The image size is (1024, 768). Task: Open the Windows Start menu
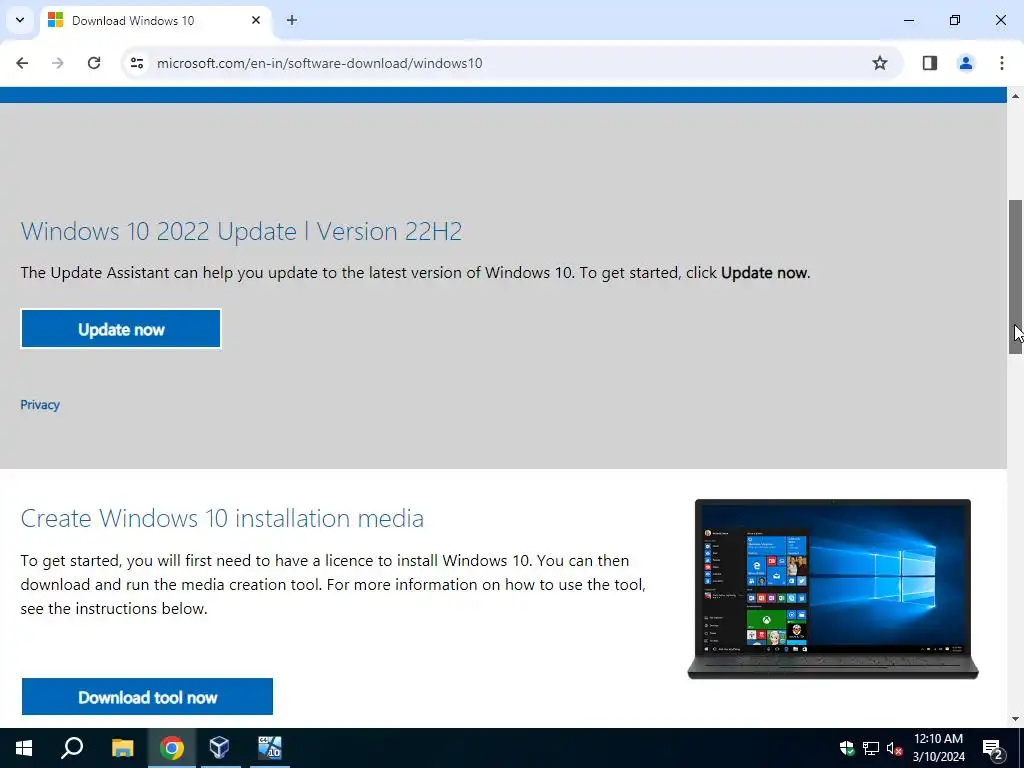coord(24,748)
